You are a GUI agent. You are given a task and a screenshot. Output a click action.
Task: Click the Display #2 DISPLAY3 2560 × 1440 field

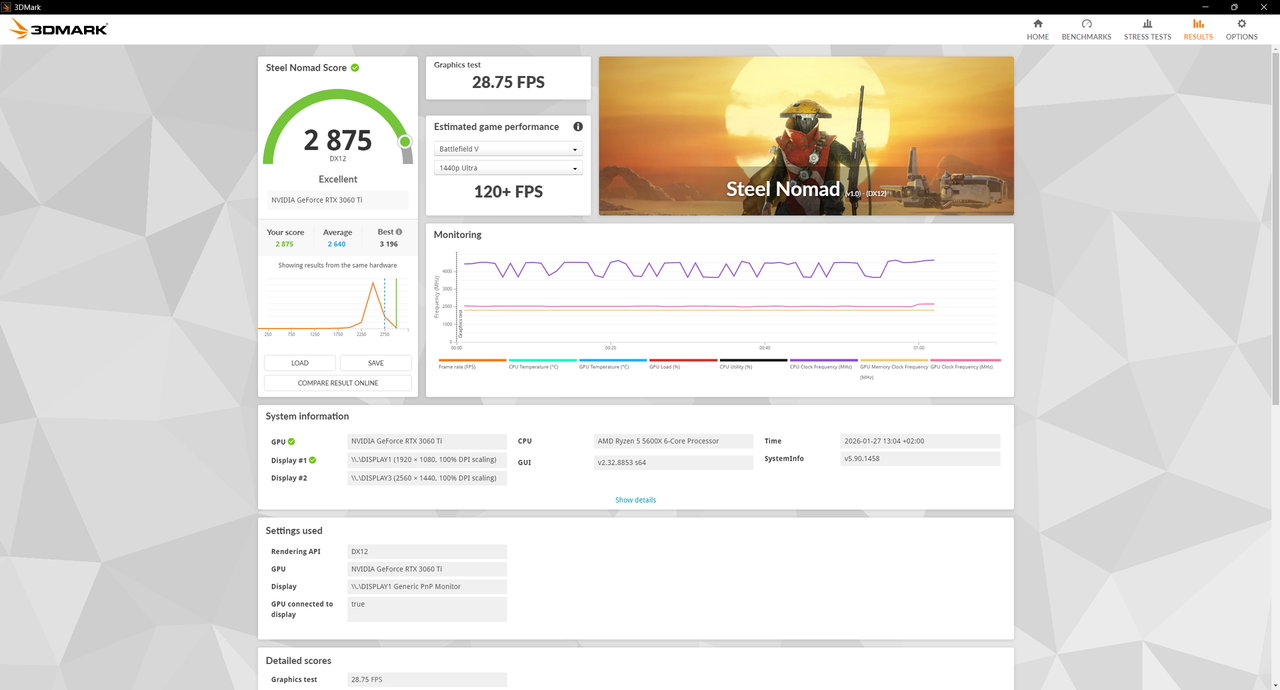pos(427,478)
